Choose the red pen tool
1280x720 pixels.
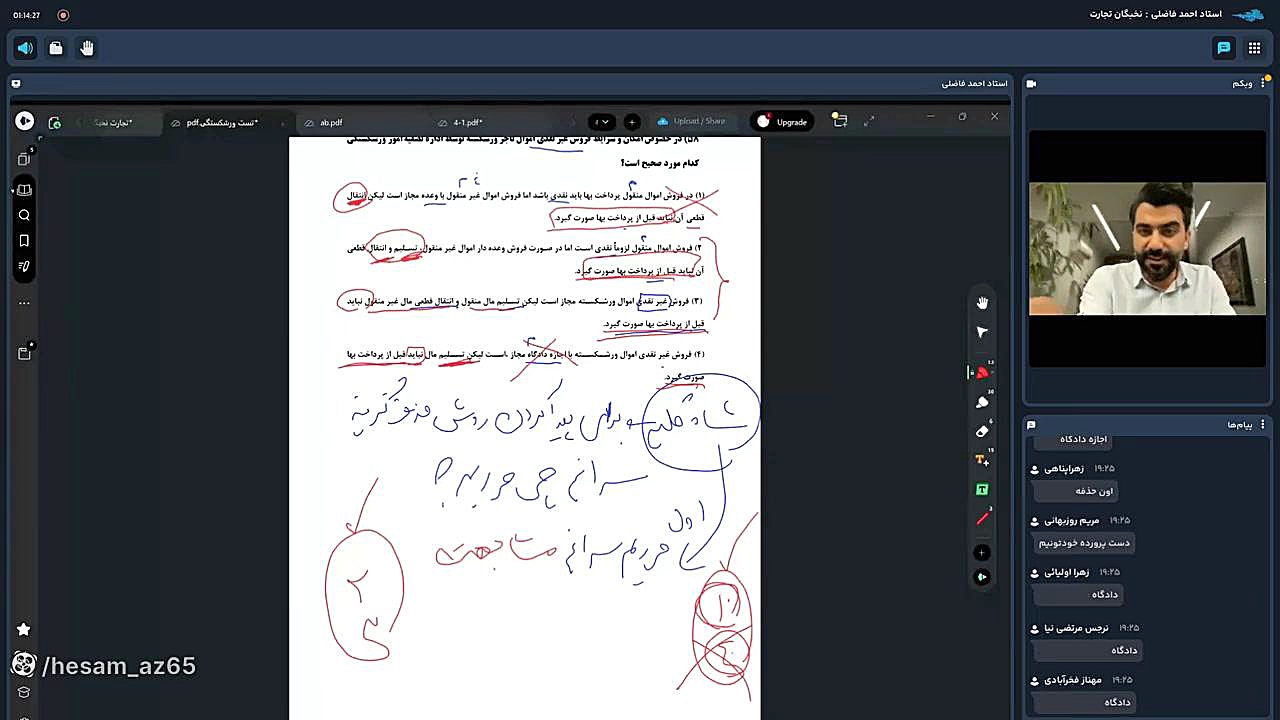pos(982,372)
